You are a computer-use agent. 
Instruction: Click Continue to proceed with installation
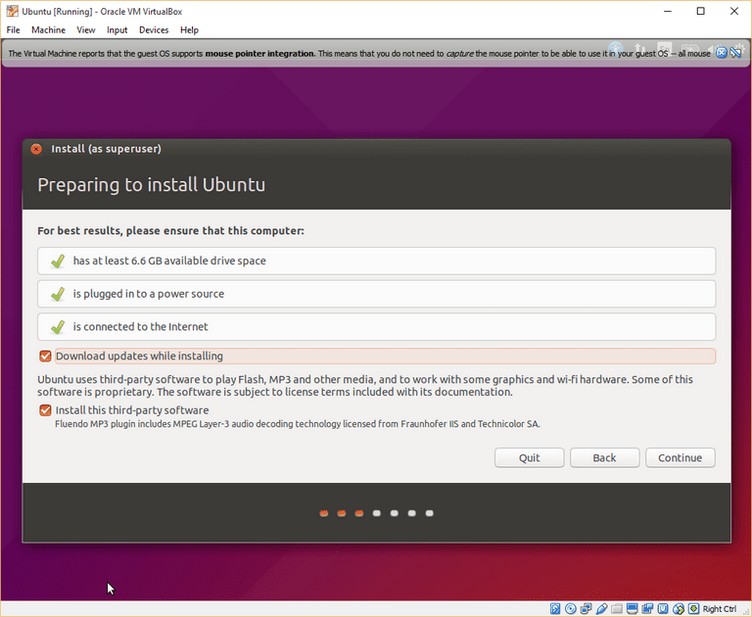[680, 458]
